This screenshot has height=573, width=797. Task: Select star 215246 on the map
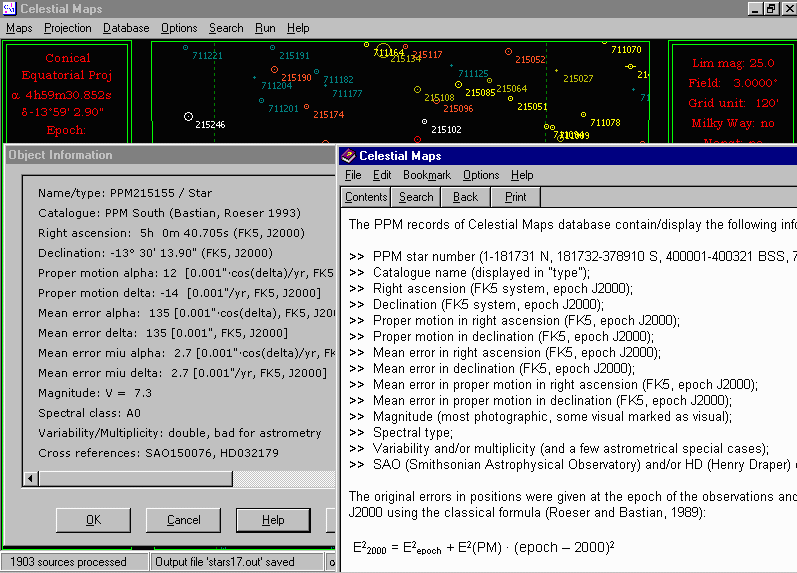(x=188, y=116)
